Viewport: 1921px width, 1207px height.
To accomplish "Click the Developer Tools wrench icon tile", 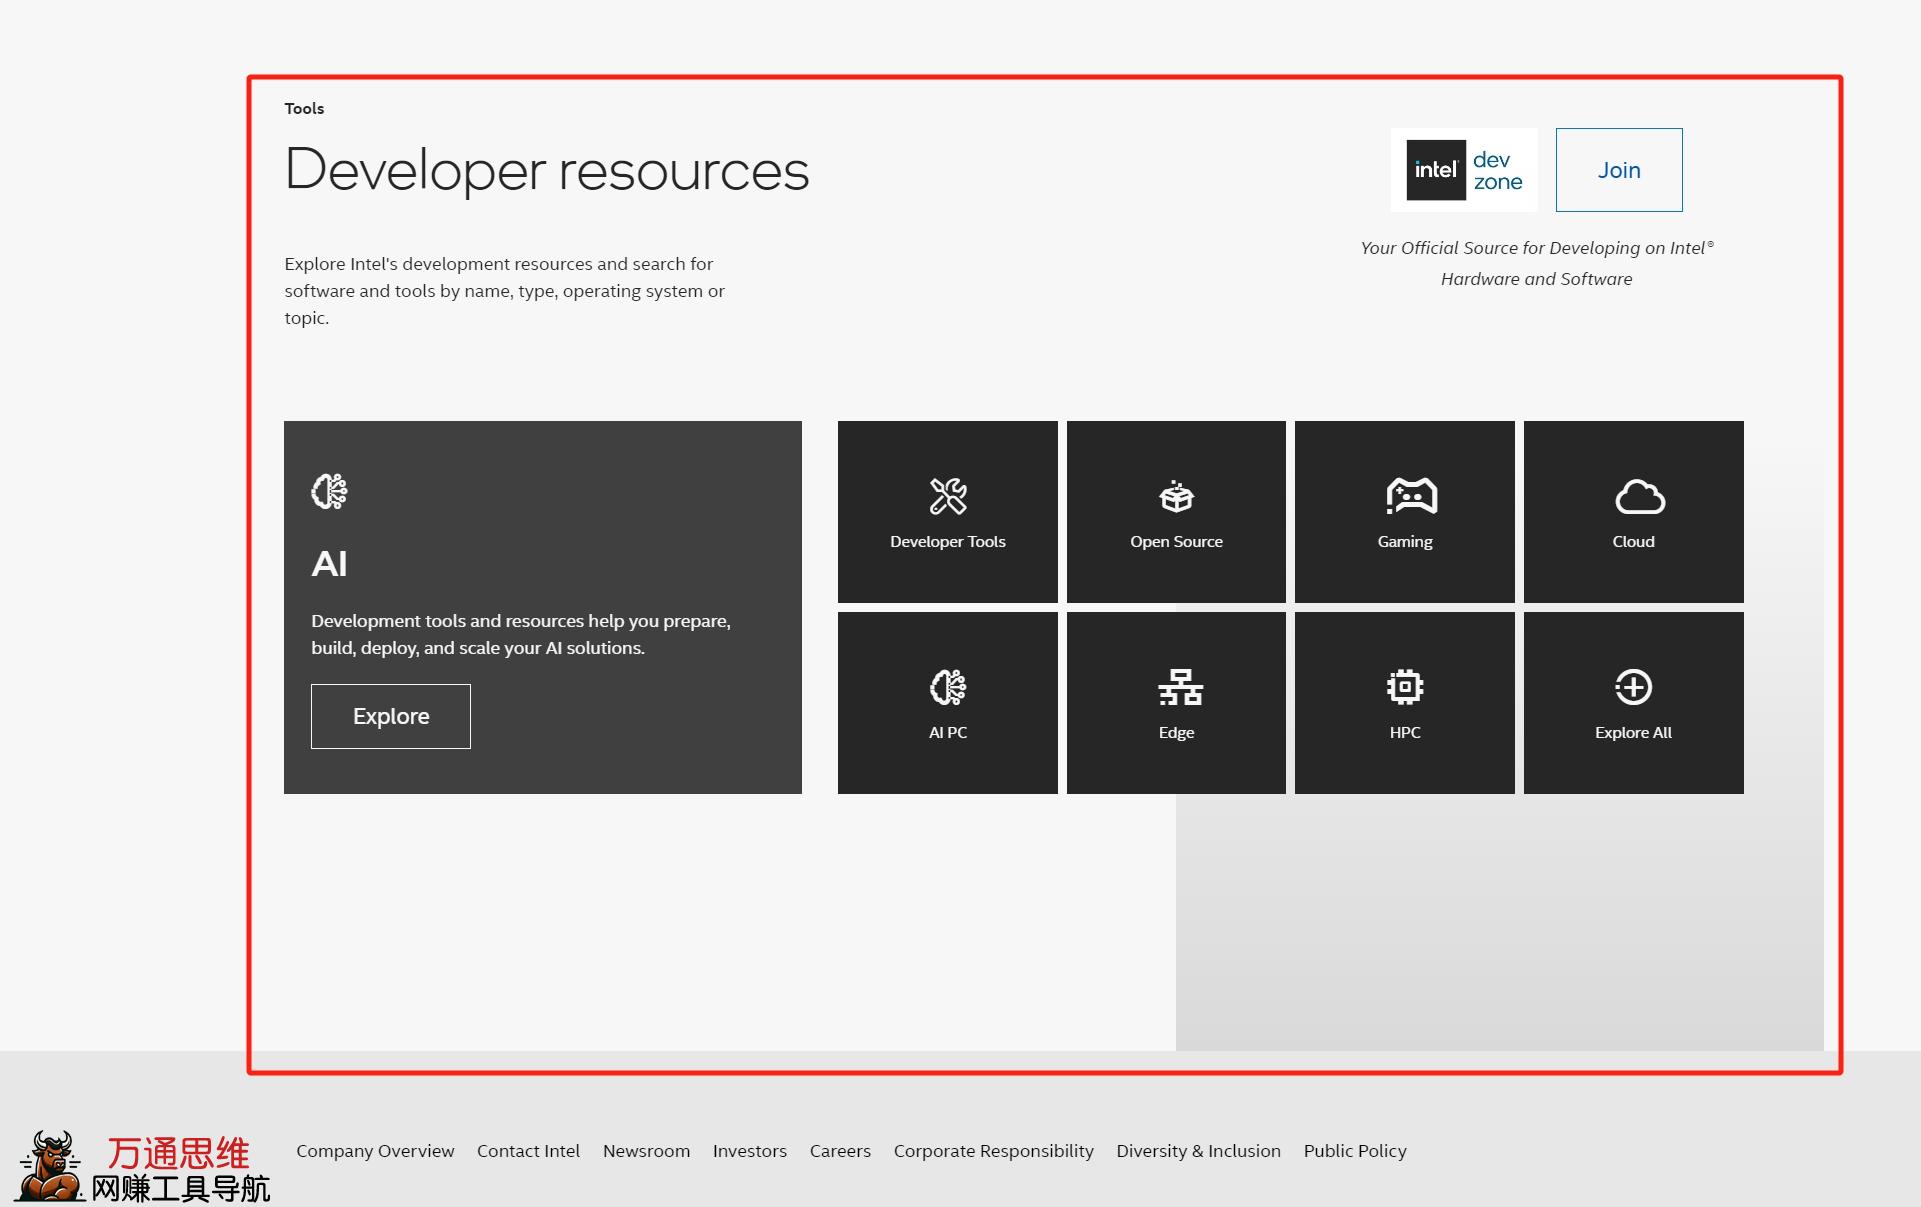I will (947, 511).
